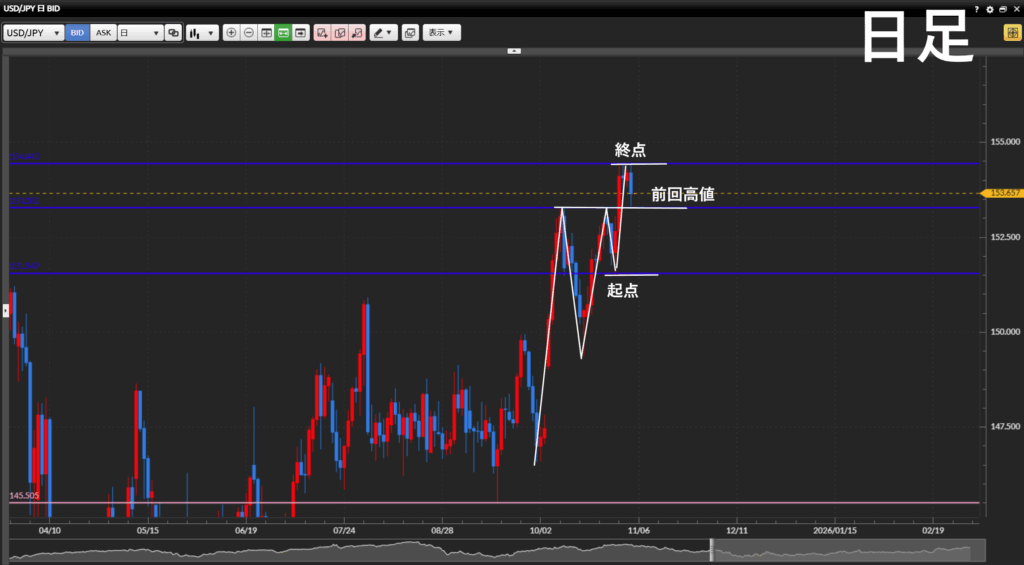Open the settings gear in title bar
Viewport: 1024px width, 565px height.
[x=990, y=8]
